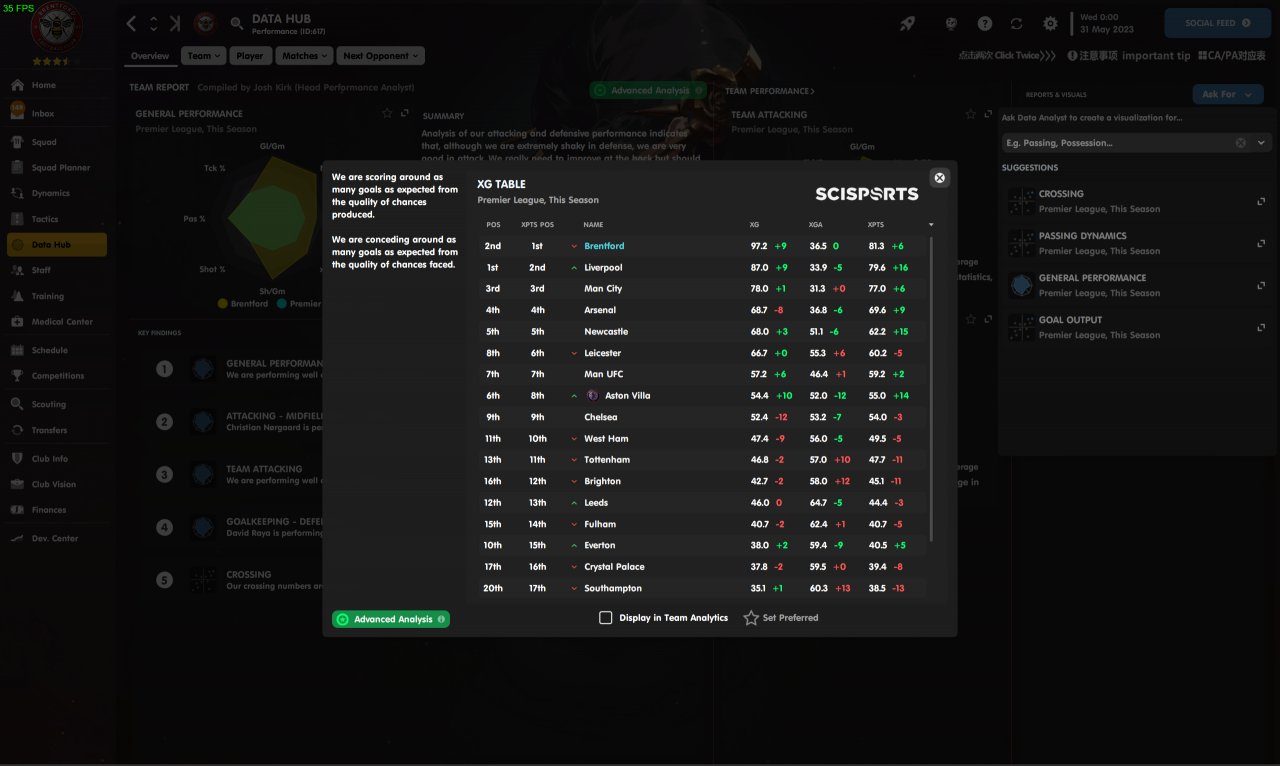Open the xG table column options arrow
The image size is (1280, 766).
point(931,224)
